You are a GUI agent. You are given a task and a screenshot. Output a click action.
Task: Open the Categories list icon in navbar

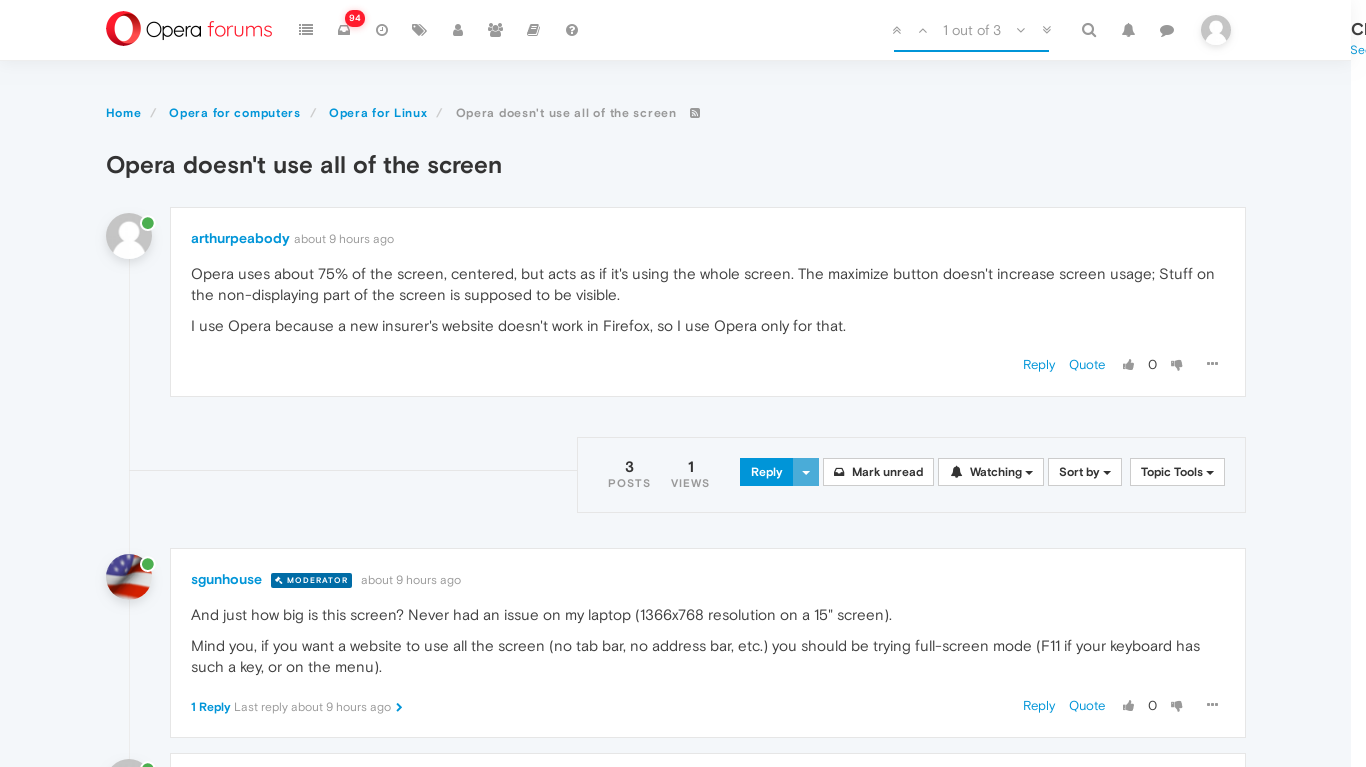306,30
